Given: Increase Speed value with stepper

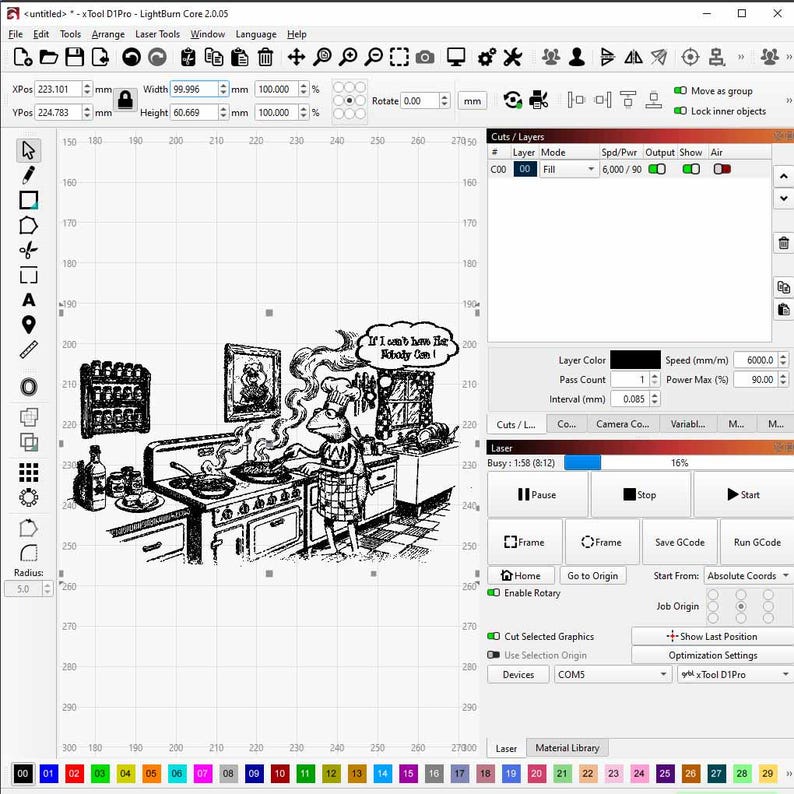Looking at the screenshot, I should (783, 356).
